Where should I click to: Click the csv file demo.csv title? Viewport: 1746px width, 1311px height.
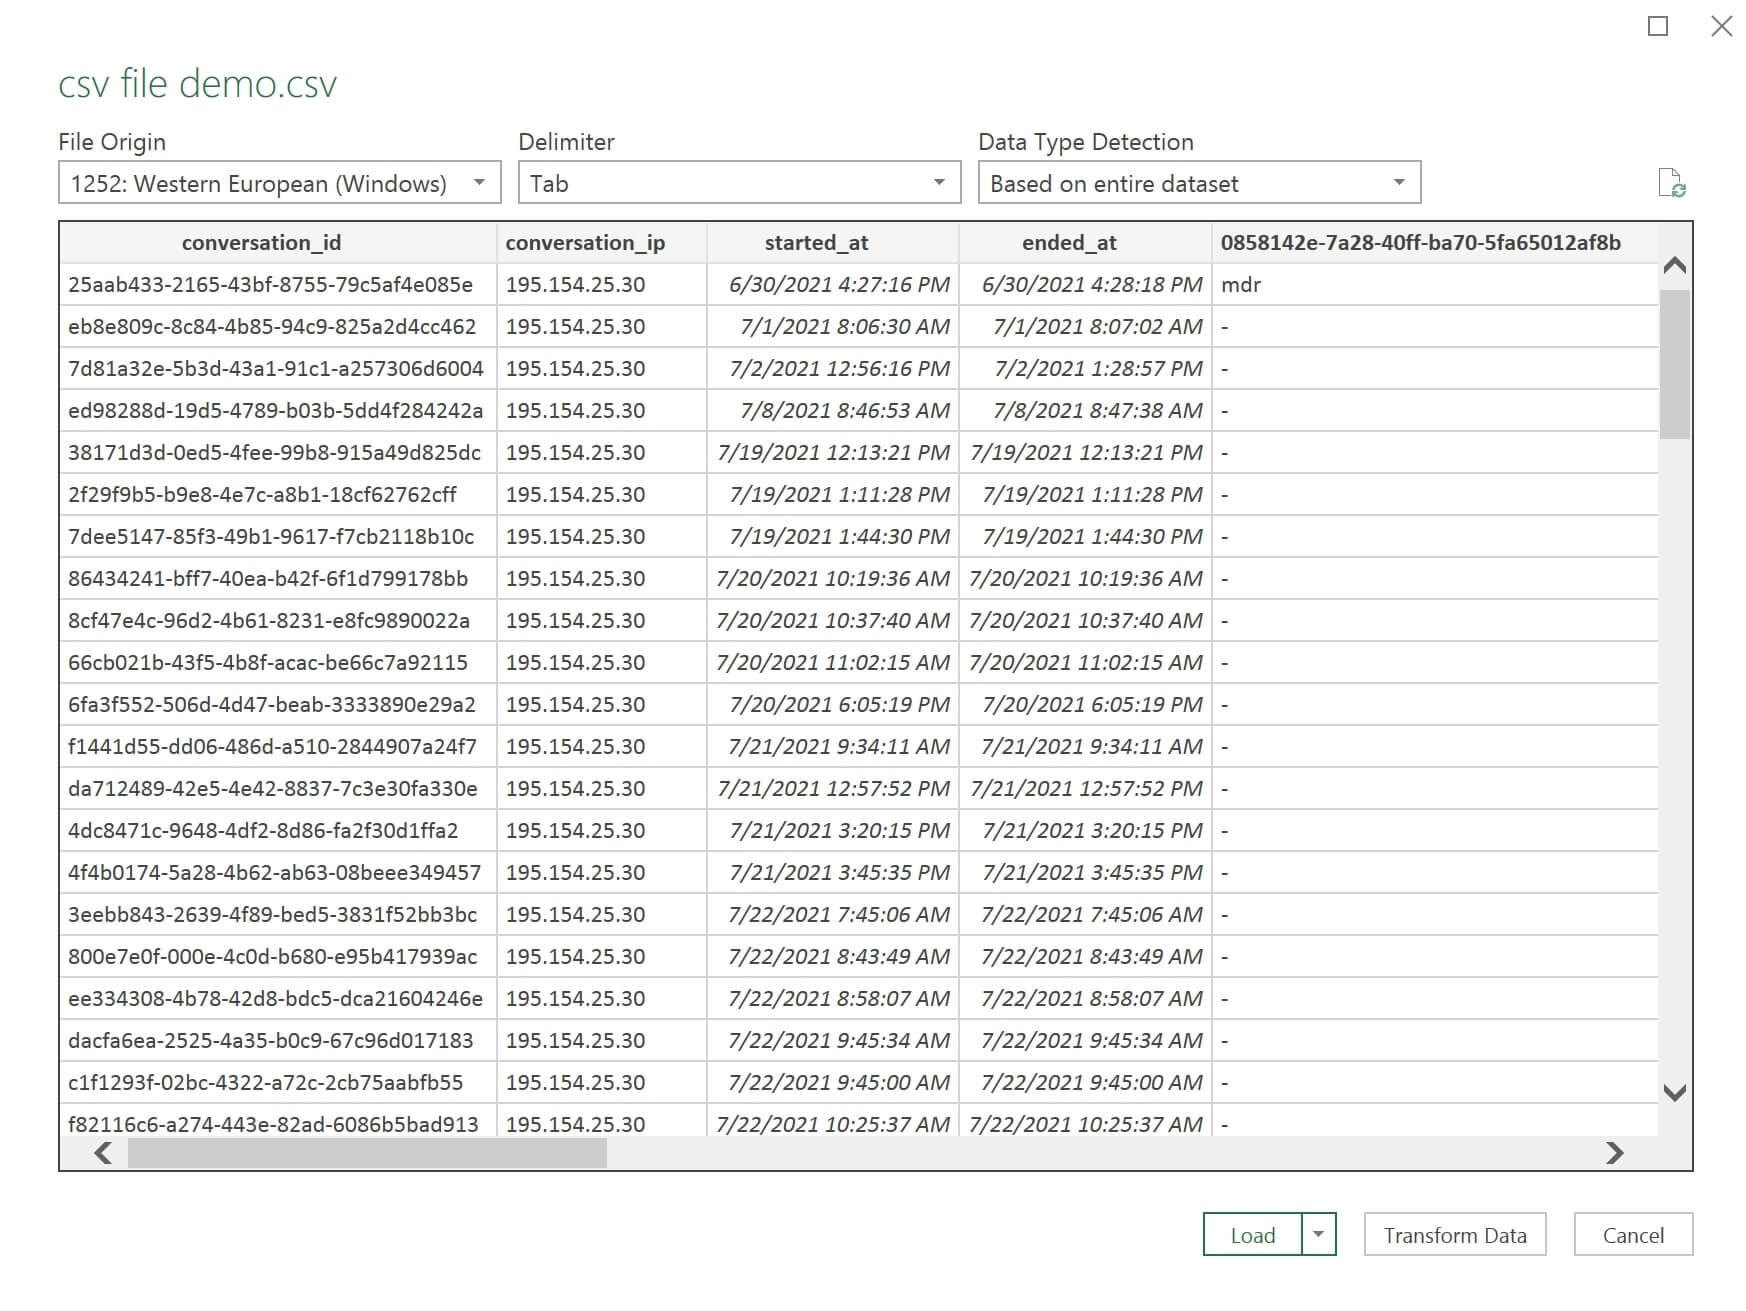click(x=198, y=84)
